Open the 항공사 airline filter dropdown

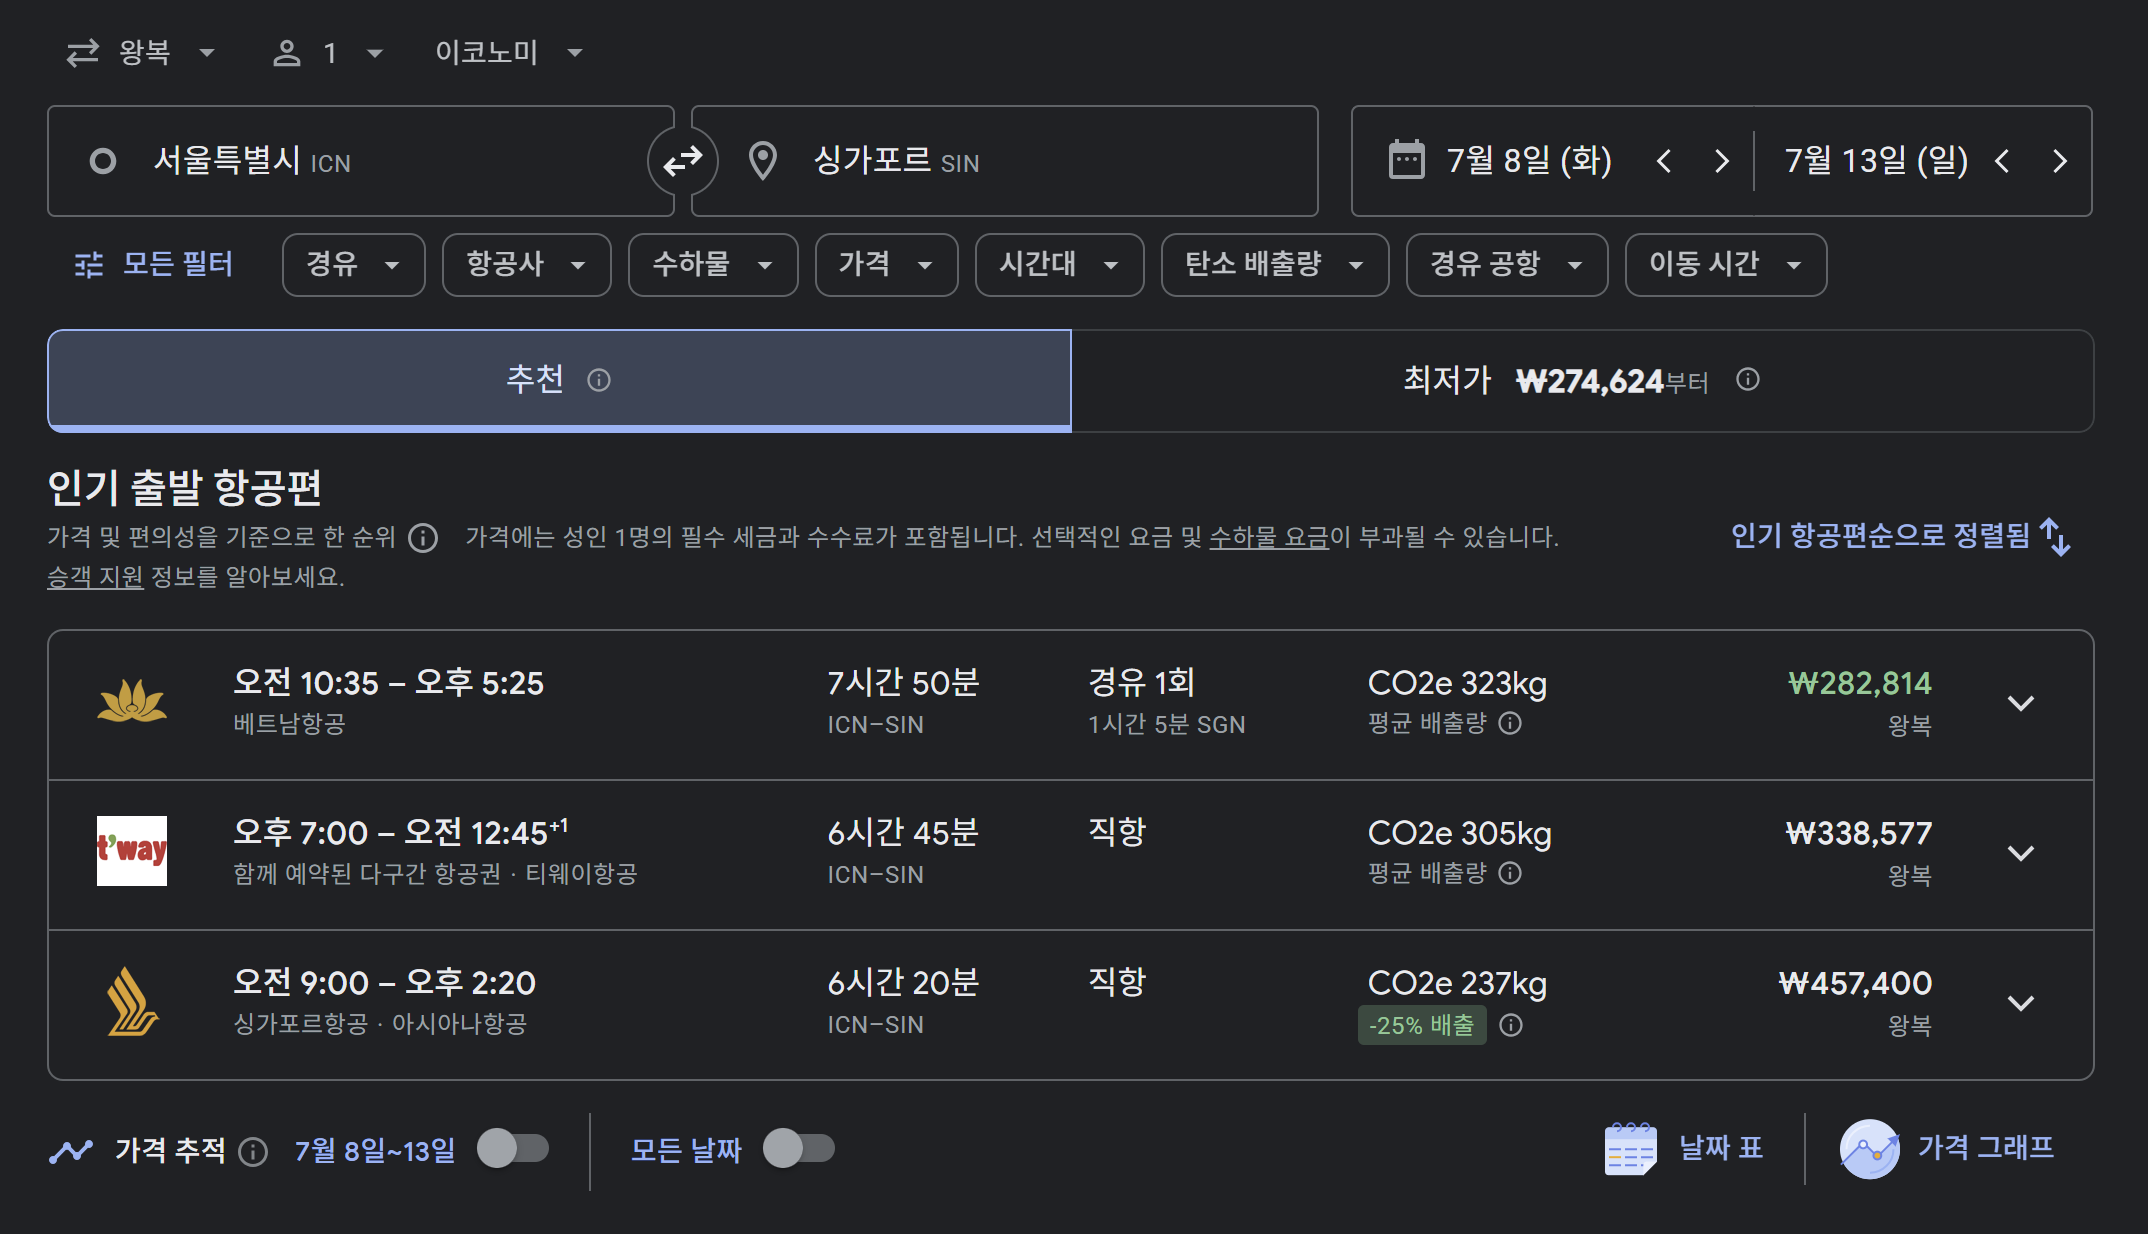[x=526, y=265]
